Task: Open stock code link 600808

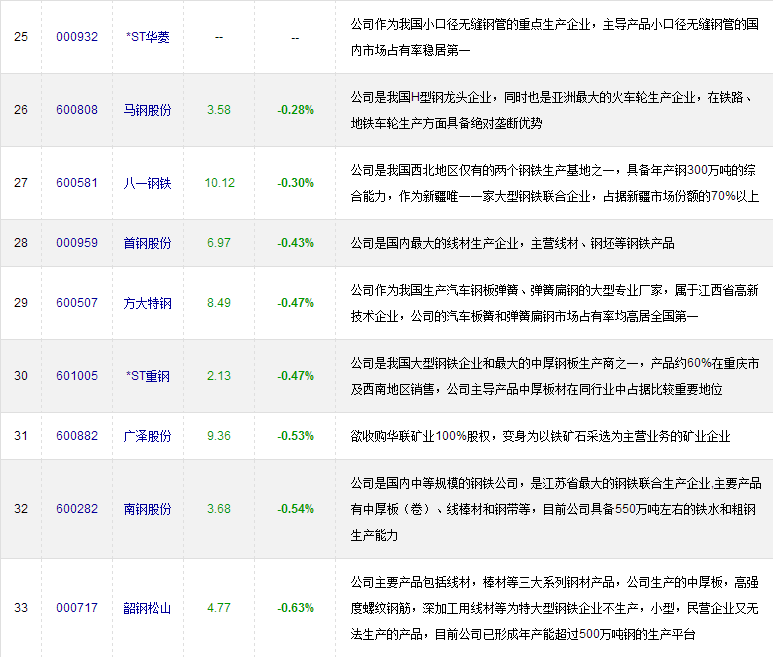Action: 77,110
